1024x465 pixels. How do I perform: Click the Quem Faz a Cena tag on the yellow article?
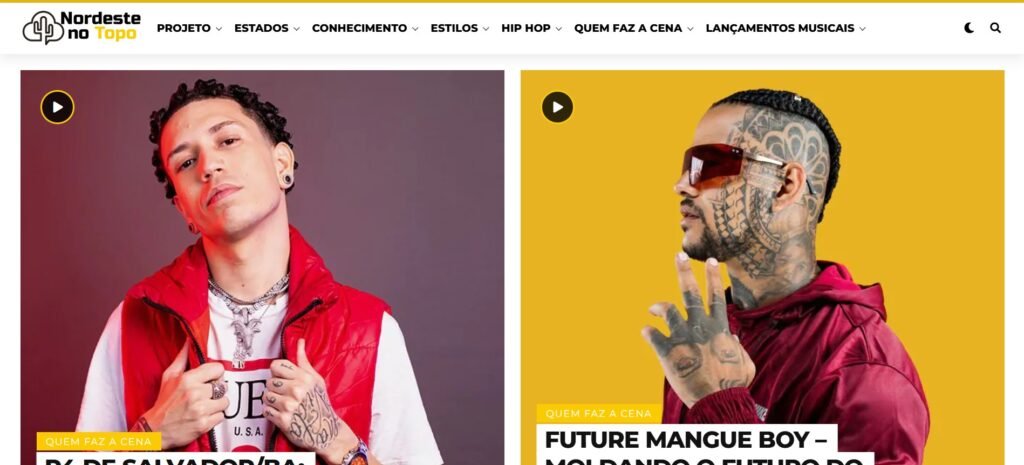[599, 413]
